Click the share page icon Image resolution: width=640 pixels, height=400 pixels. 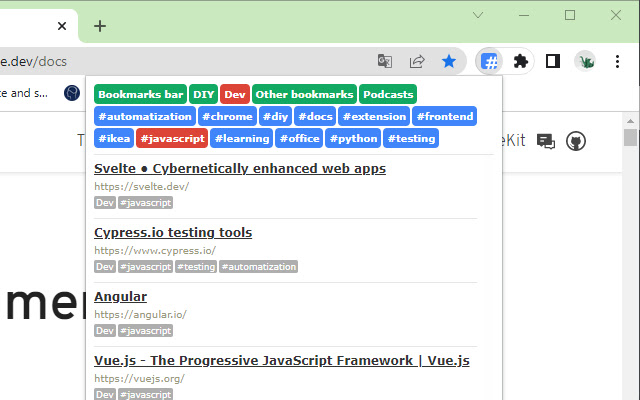coord(417,62)
